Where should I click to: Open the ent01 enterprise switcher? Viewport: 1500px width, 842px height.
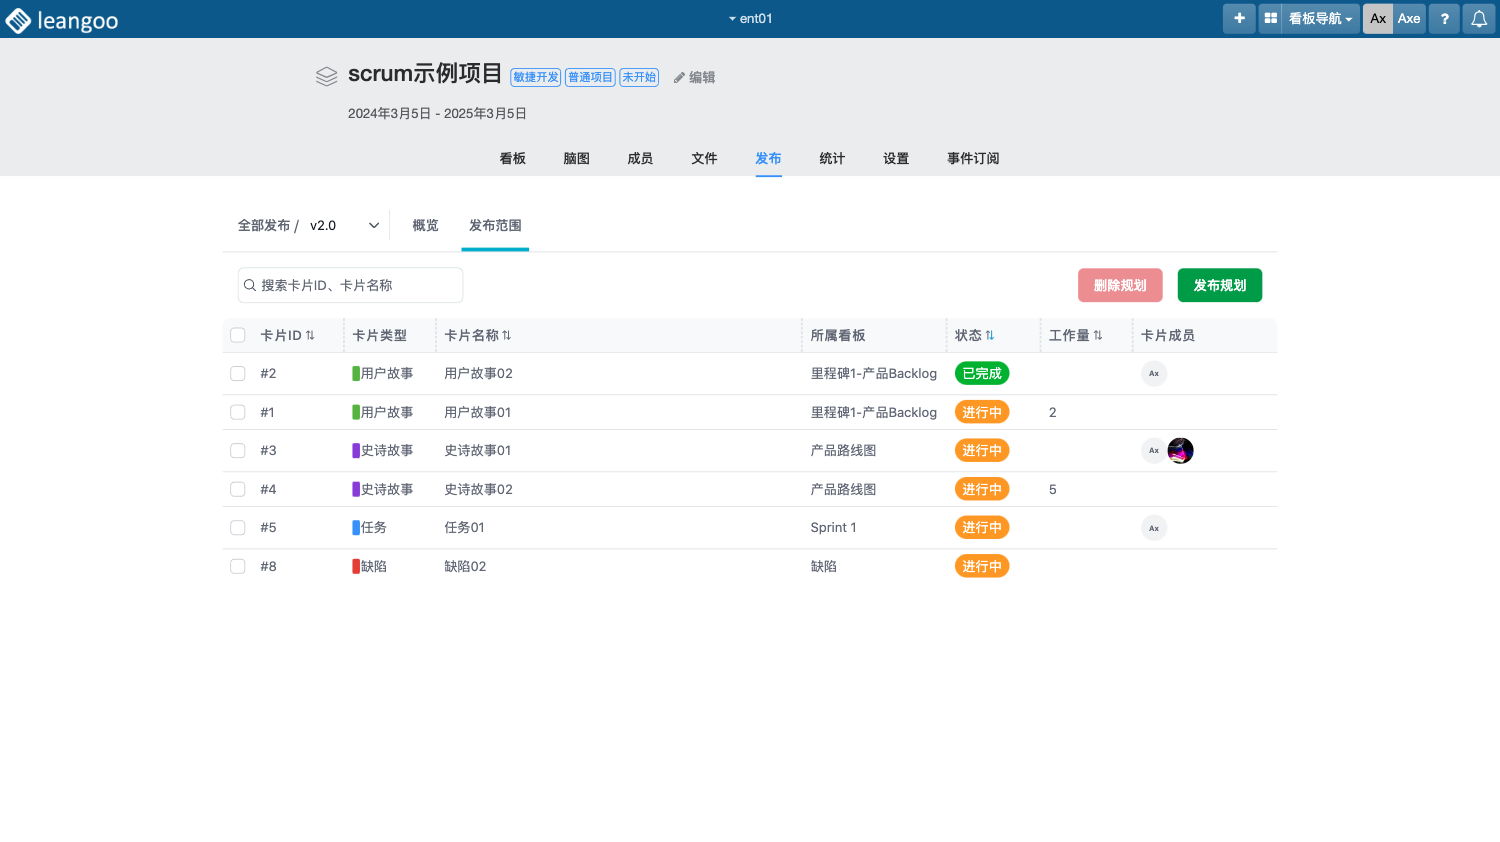pos(750,18)
